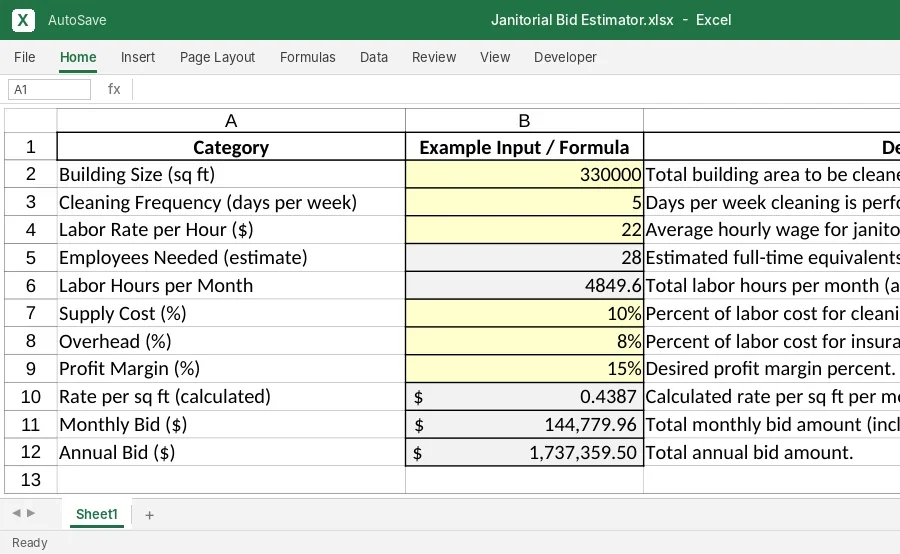Select the Labor Rate per Hour ($) cell
900x554 pixels.
click(x=231, y=230)
